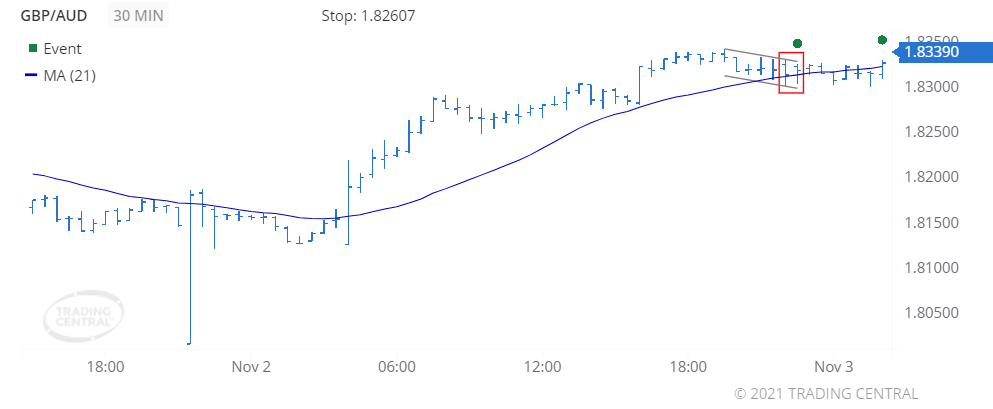Click the 1.80500 price axis label
This screenshot has height=409, width=993.
tap(930, 312)
